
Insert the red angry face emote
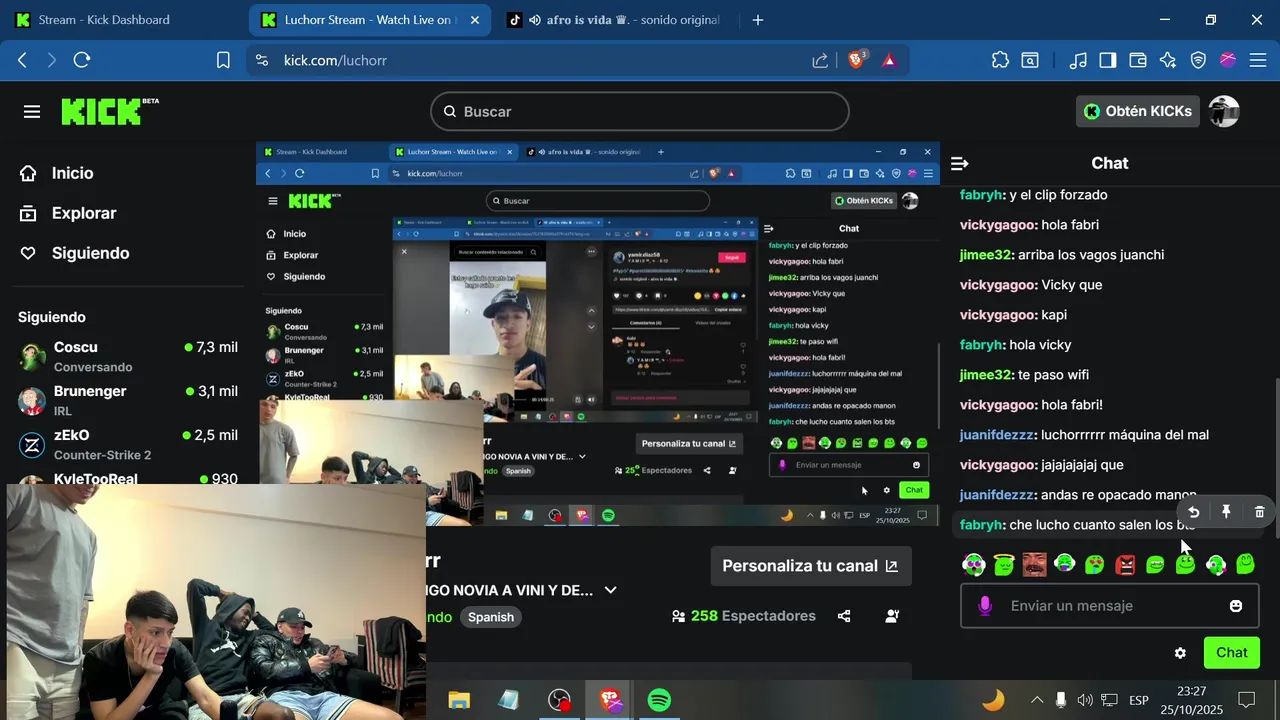point(1125,565)
